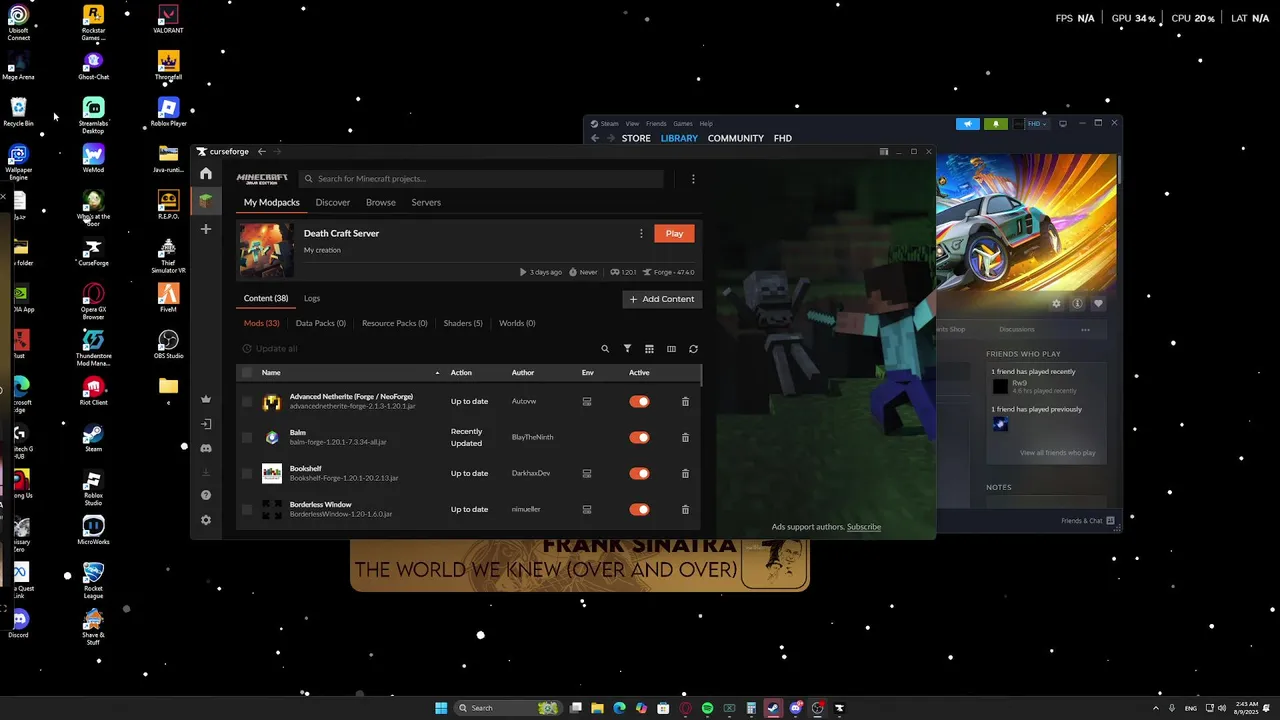Open CurseForge home in left sidebar

coord(206,174)
